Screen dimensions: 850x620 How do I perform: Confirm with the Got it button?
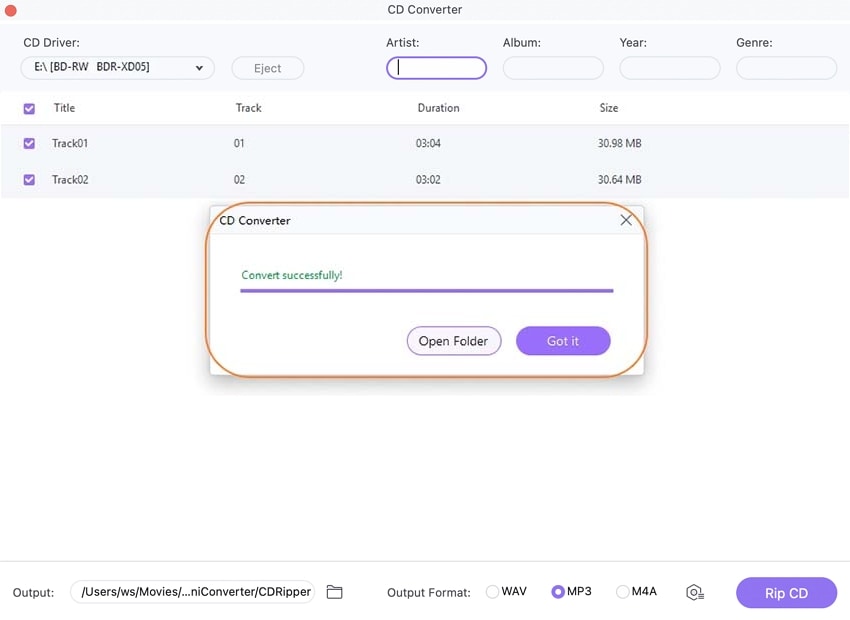[x=563, y=341]
